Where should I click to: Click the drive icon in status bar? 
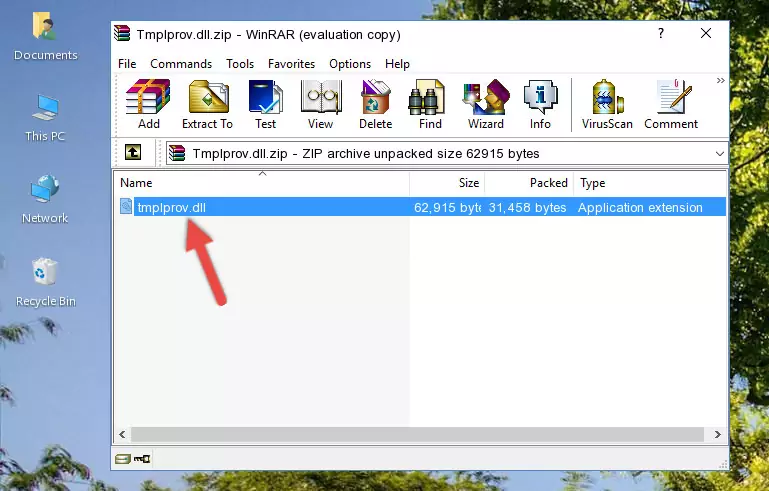coord(123,459)
